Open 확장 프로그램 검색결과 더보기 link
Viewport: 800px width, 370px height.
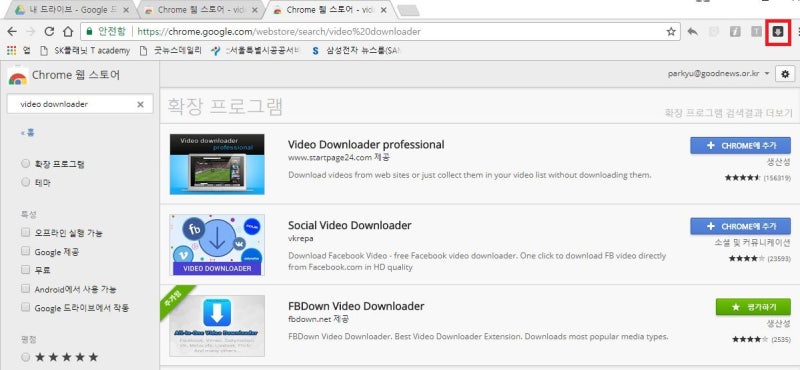pos(728,113)
